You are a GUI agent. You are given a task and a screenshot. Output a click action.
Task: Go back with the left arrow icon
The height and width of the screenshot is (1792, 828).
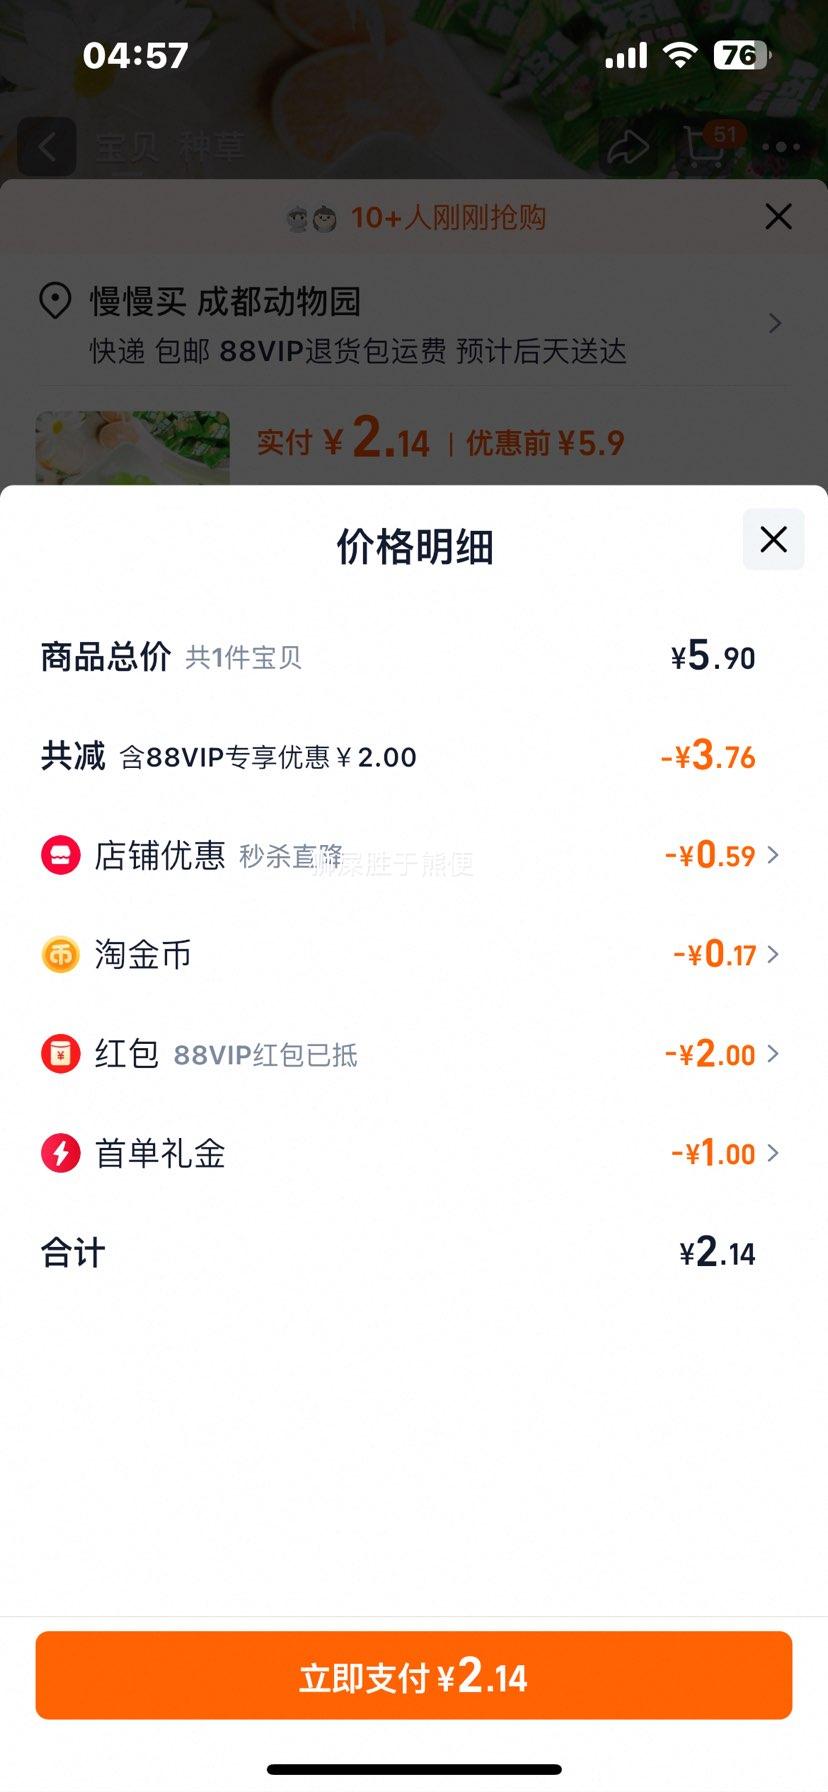(47, 147)
